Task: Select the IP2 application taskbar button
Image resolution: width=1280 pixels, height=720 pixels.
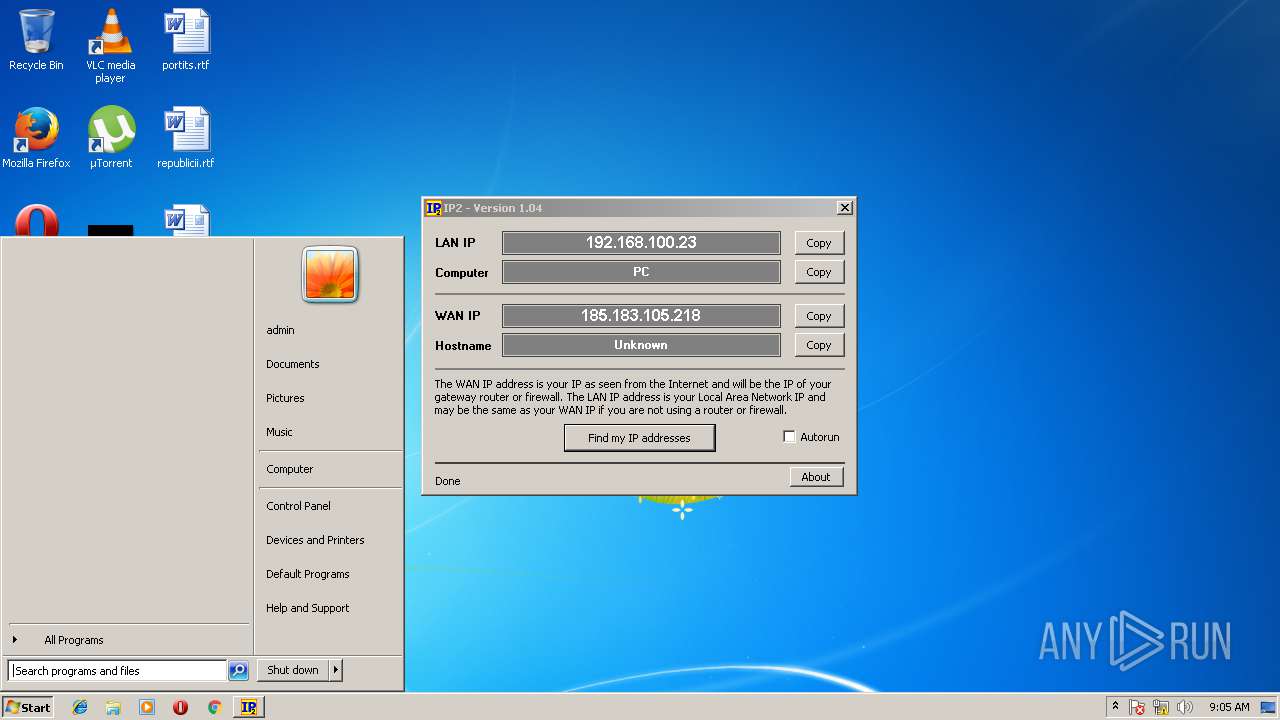Action: point(248,707)
